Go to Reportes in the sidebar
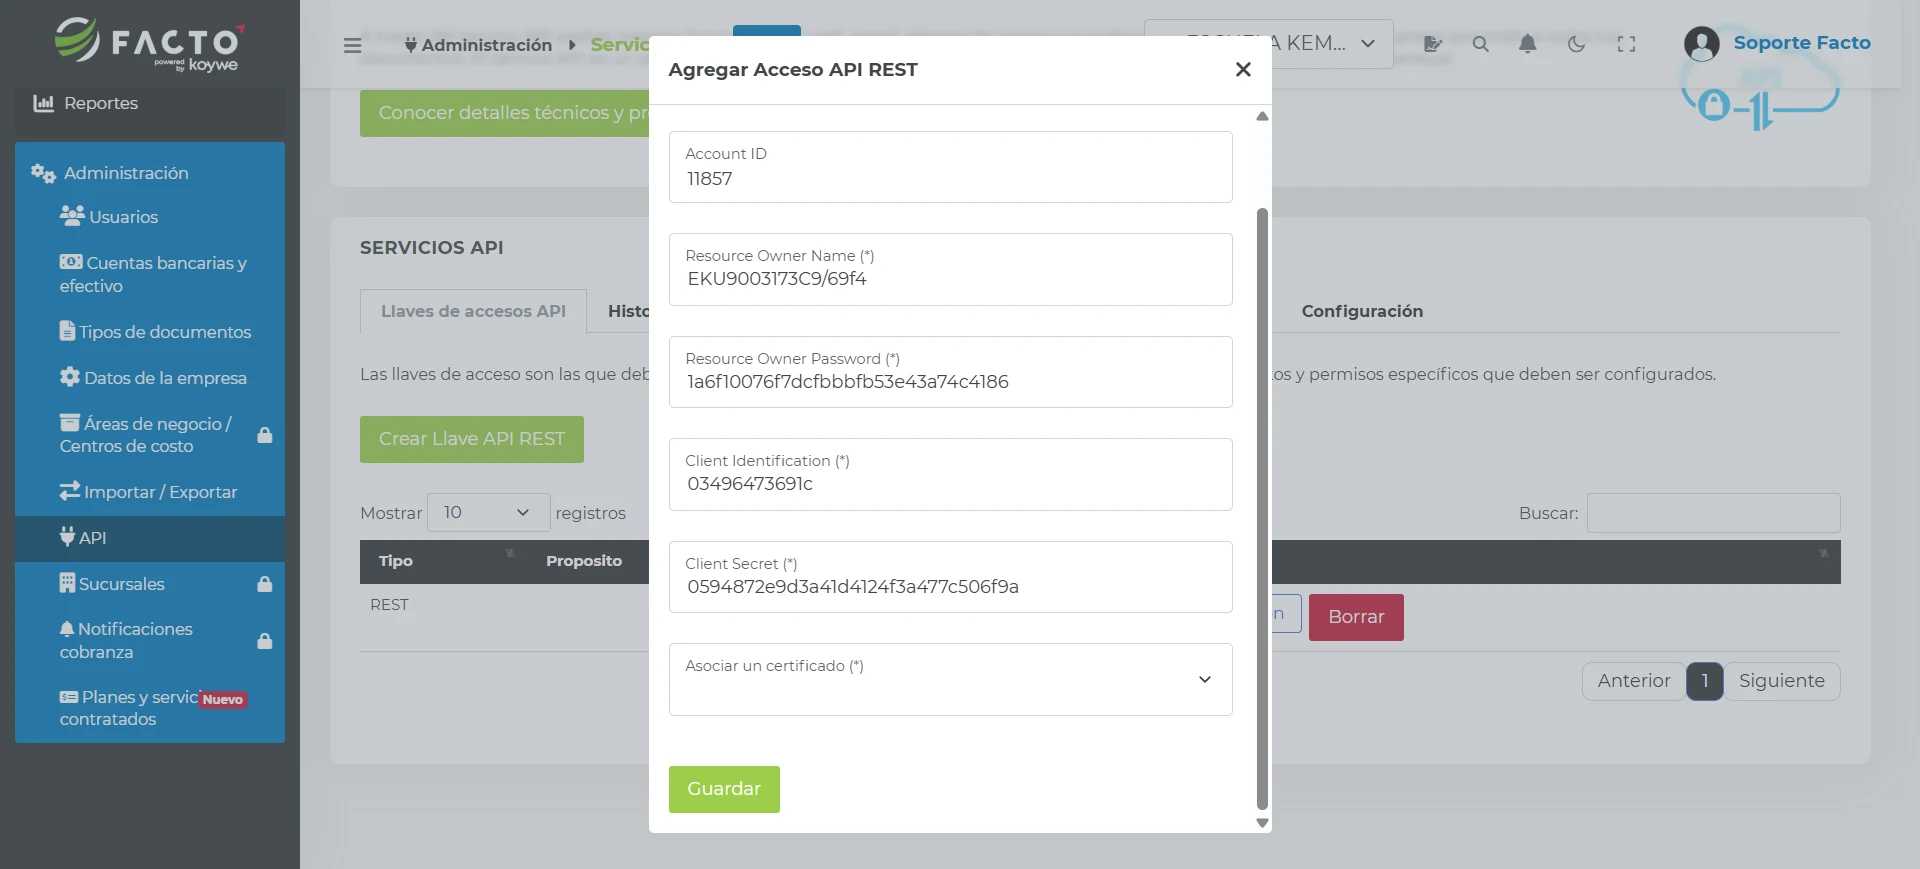The height and width of the screenshot is (869, 1920). pos(150,103)
